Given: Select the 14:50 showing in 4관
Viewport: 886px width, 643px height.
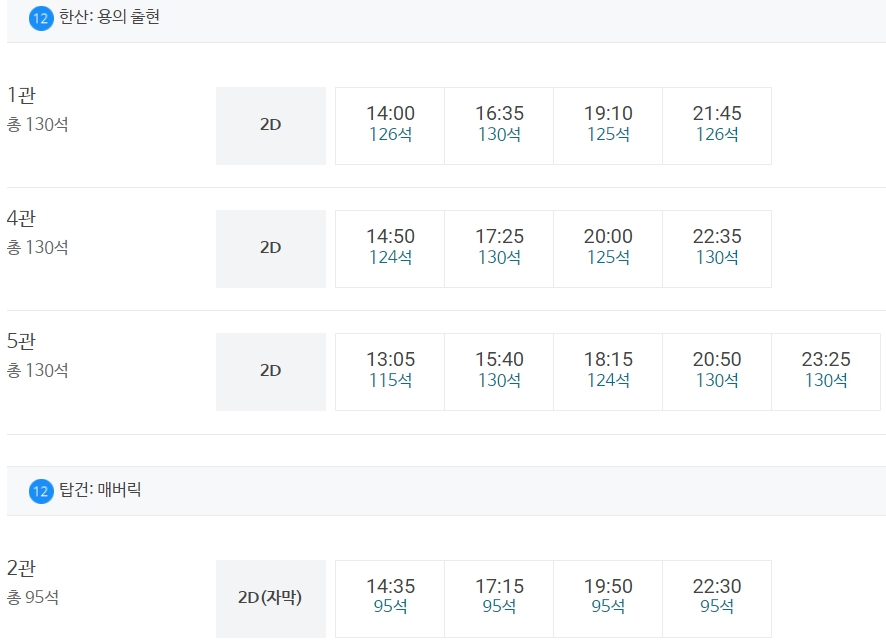Looking at the screenshot, I should 390,249.
